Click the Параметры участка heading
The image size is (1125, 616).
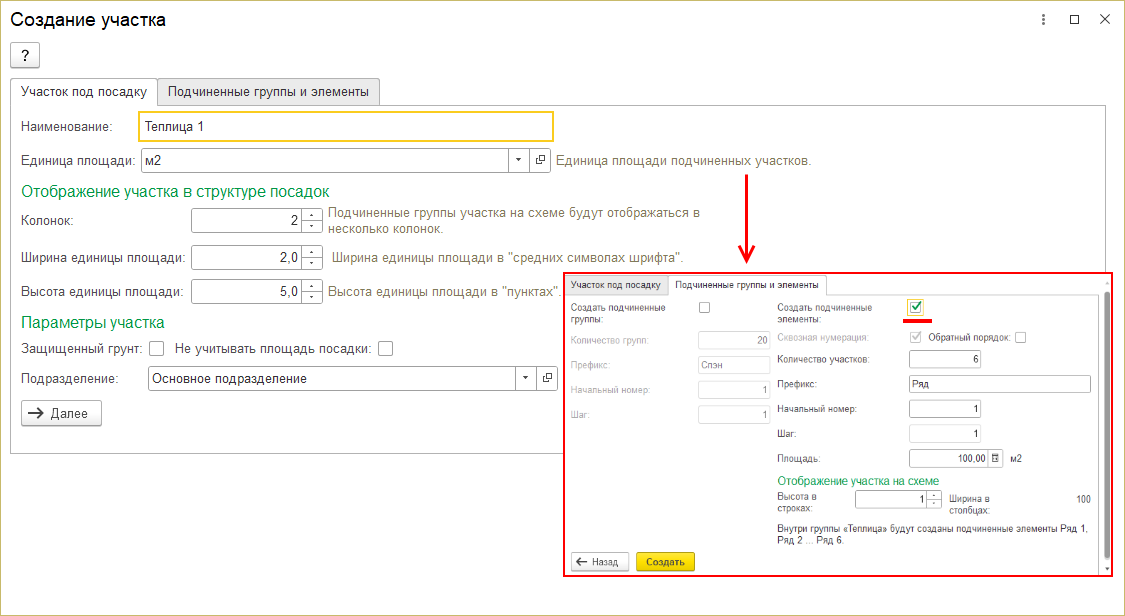(93, 323)
